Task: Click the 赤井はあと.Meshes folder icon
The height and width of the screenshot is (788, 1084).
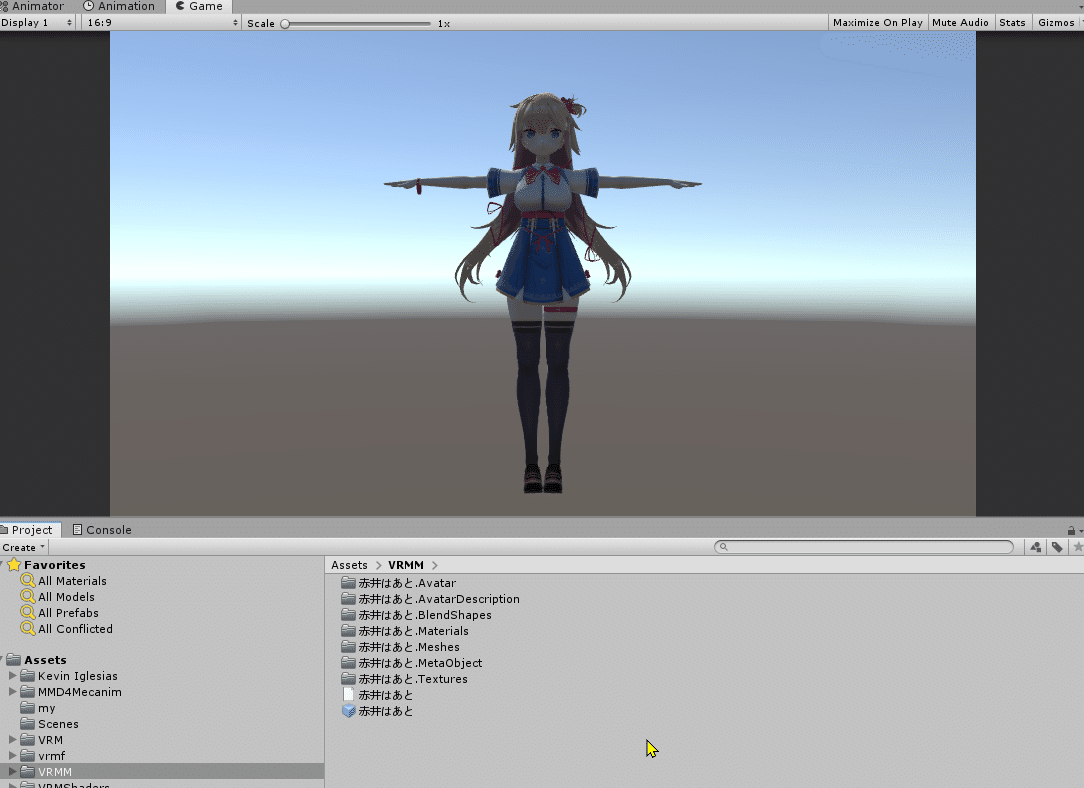Action: coord(348,646)
